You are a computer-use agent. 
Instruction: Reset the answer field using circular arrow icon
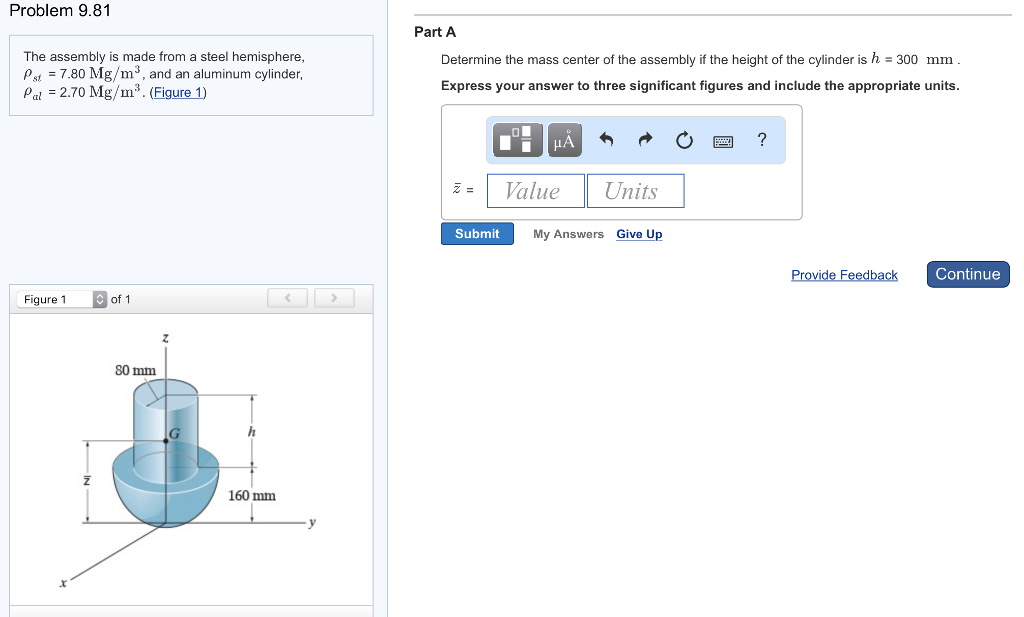(683, 140)
